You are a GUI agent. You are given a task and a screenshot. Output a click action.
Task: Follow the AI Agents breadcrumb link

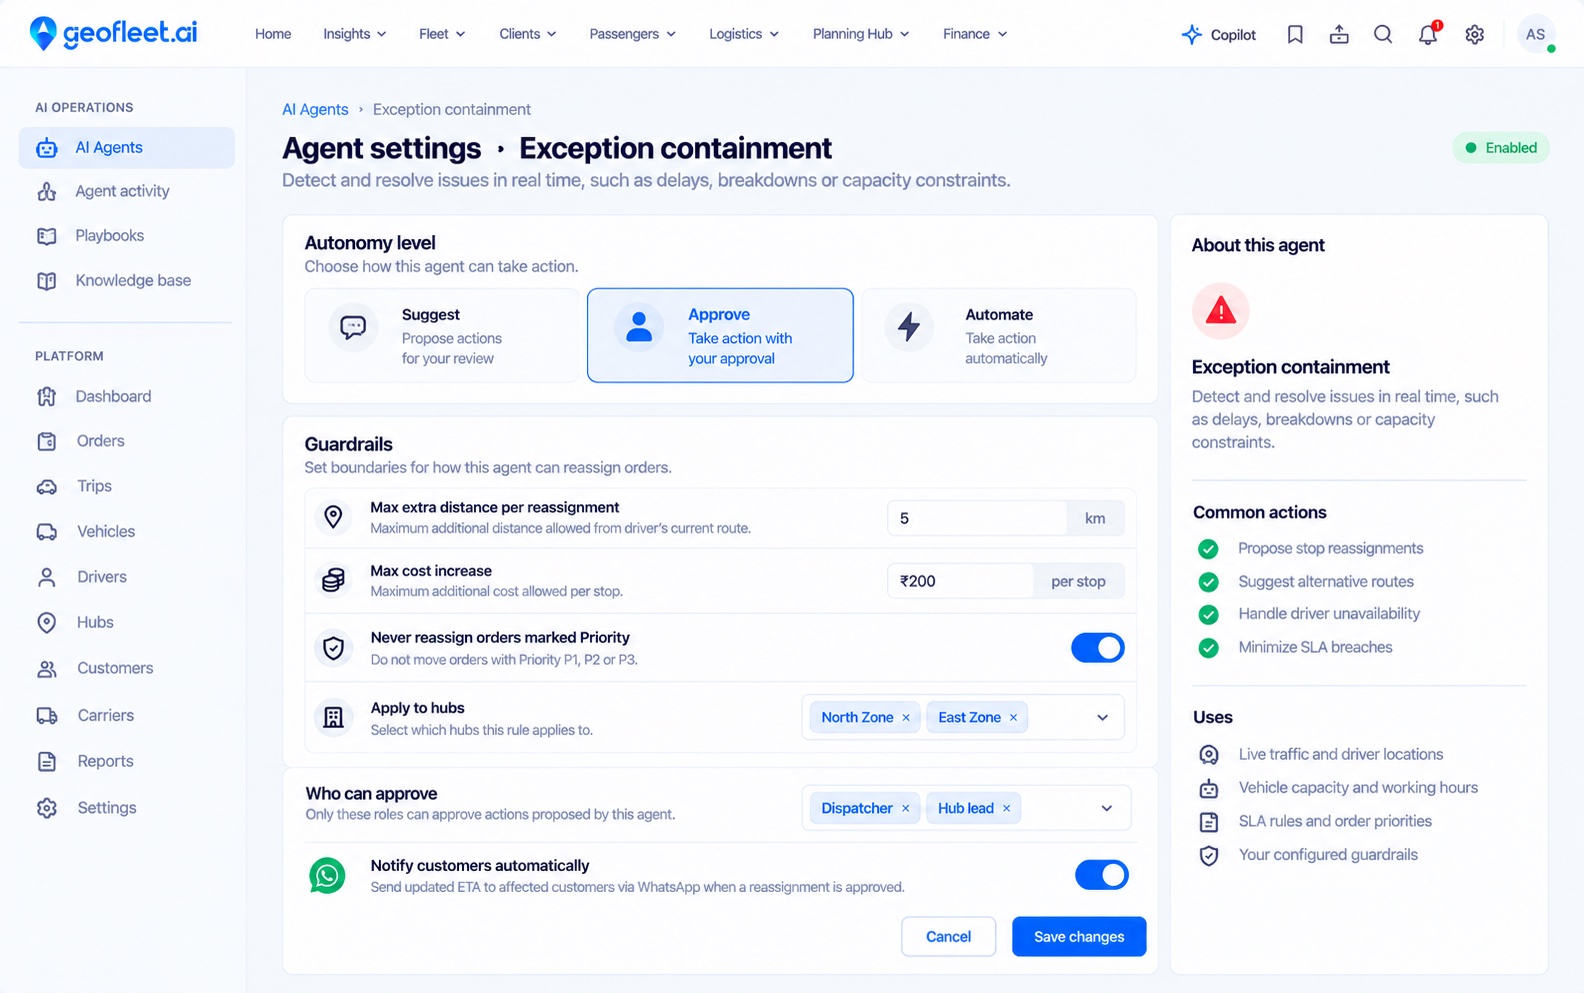[x=315, y=110]
